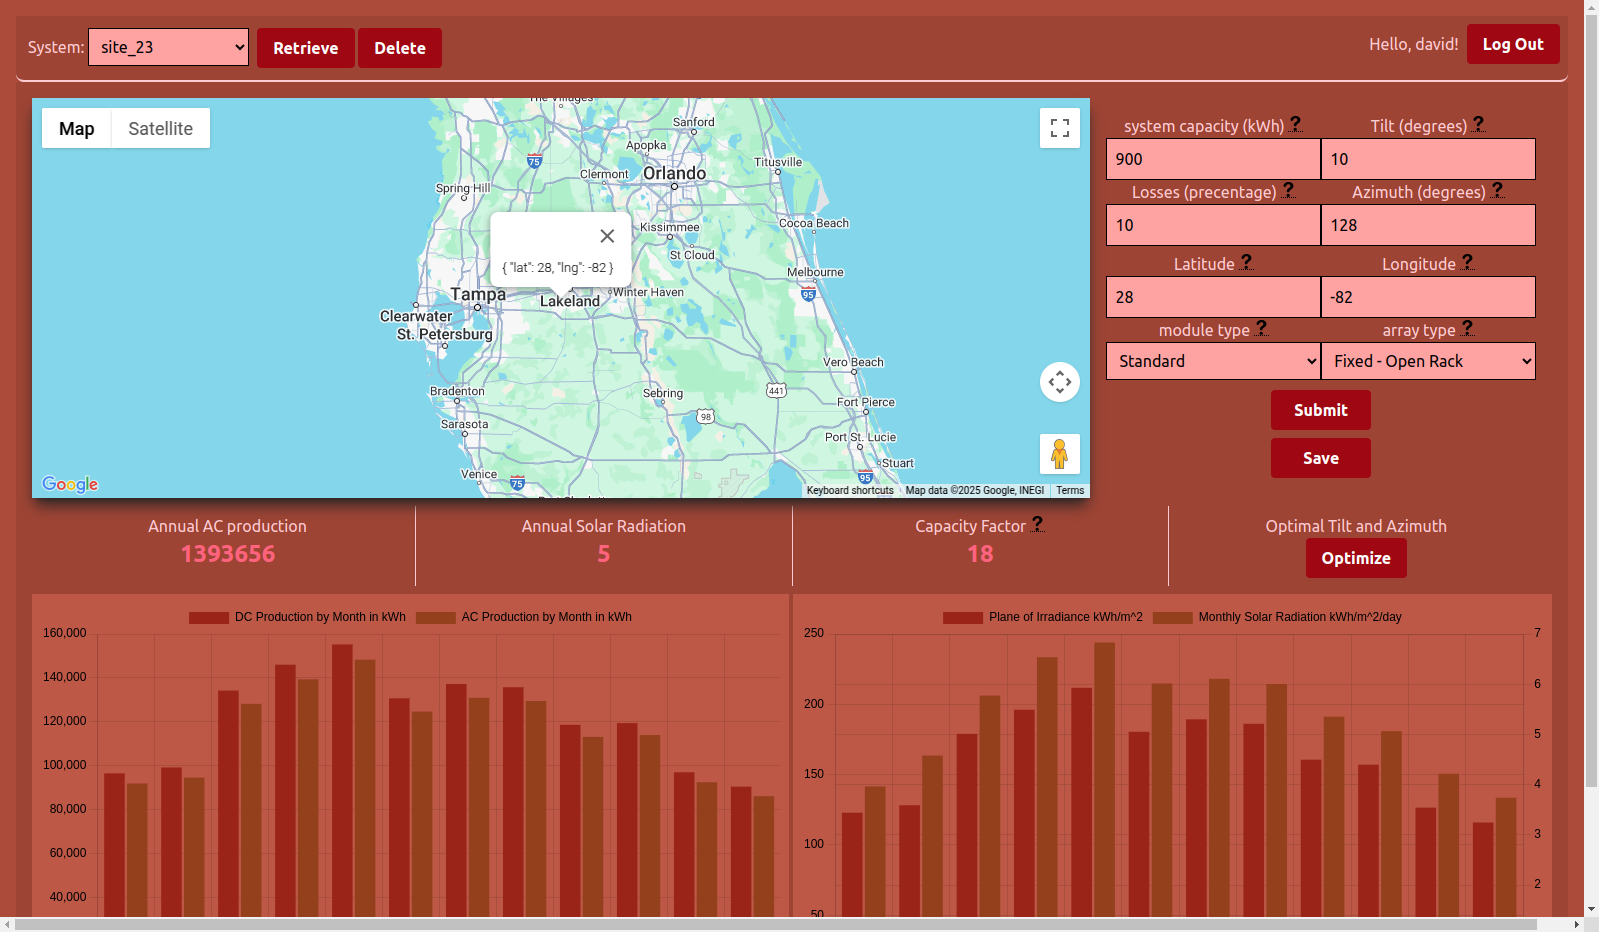Click help icon beside Longitude
This screenshot has width=1599, height=932.
1467,262
